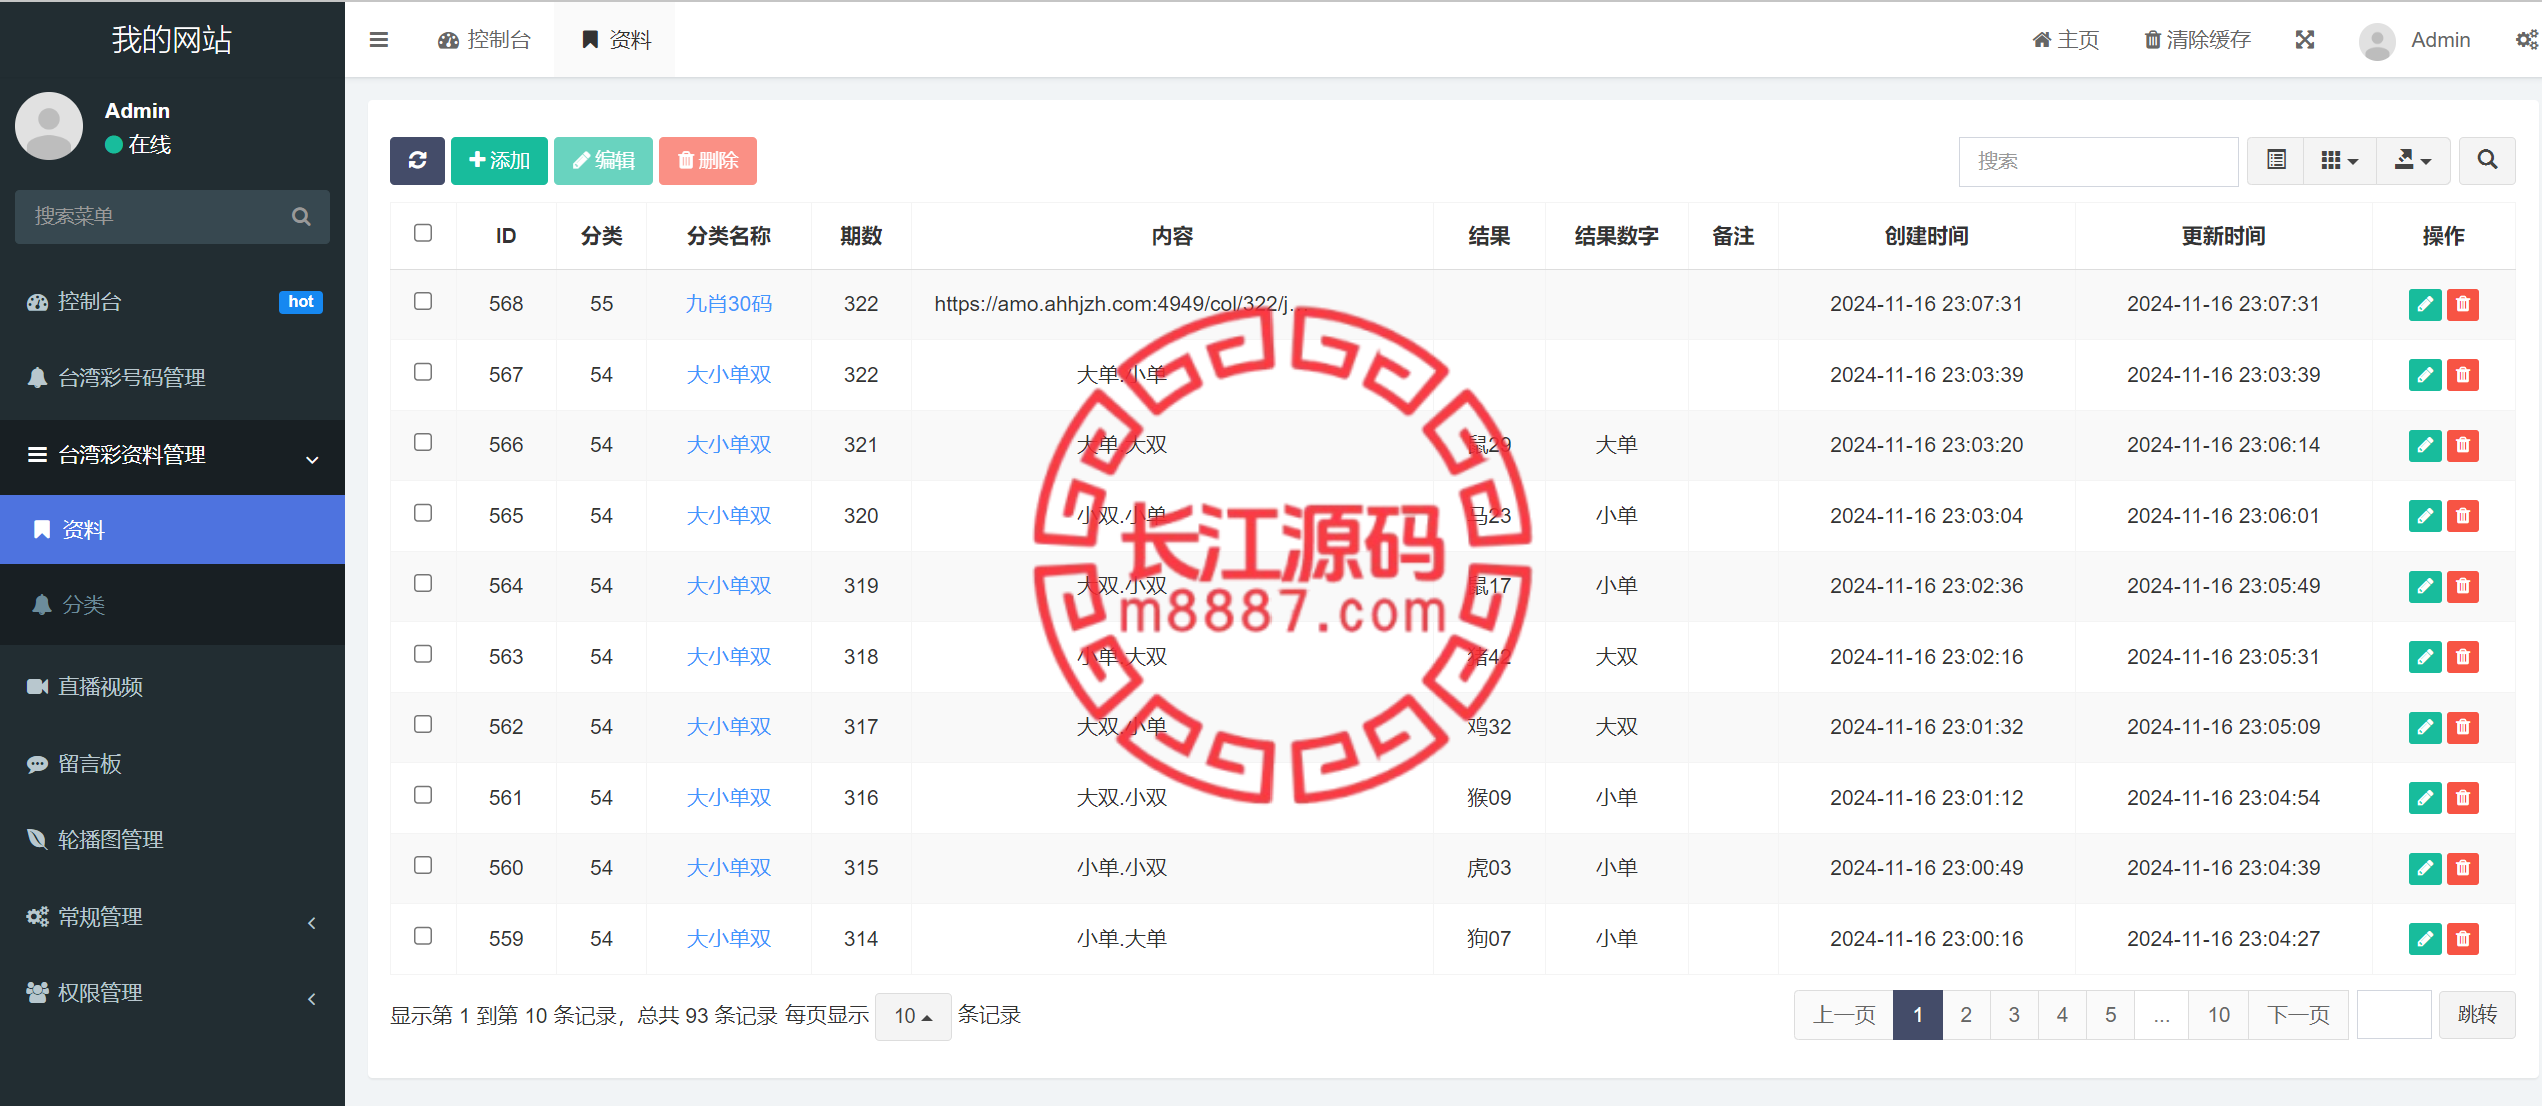Toggle the sidebar hamburger menu icon
The height and width of the screenshot is (1106, 2542).
coord(378,40)
